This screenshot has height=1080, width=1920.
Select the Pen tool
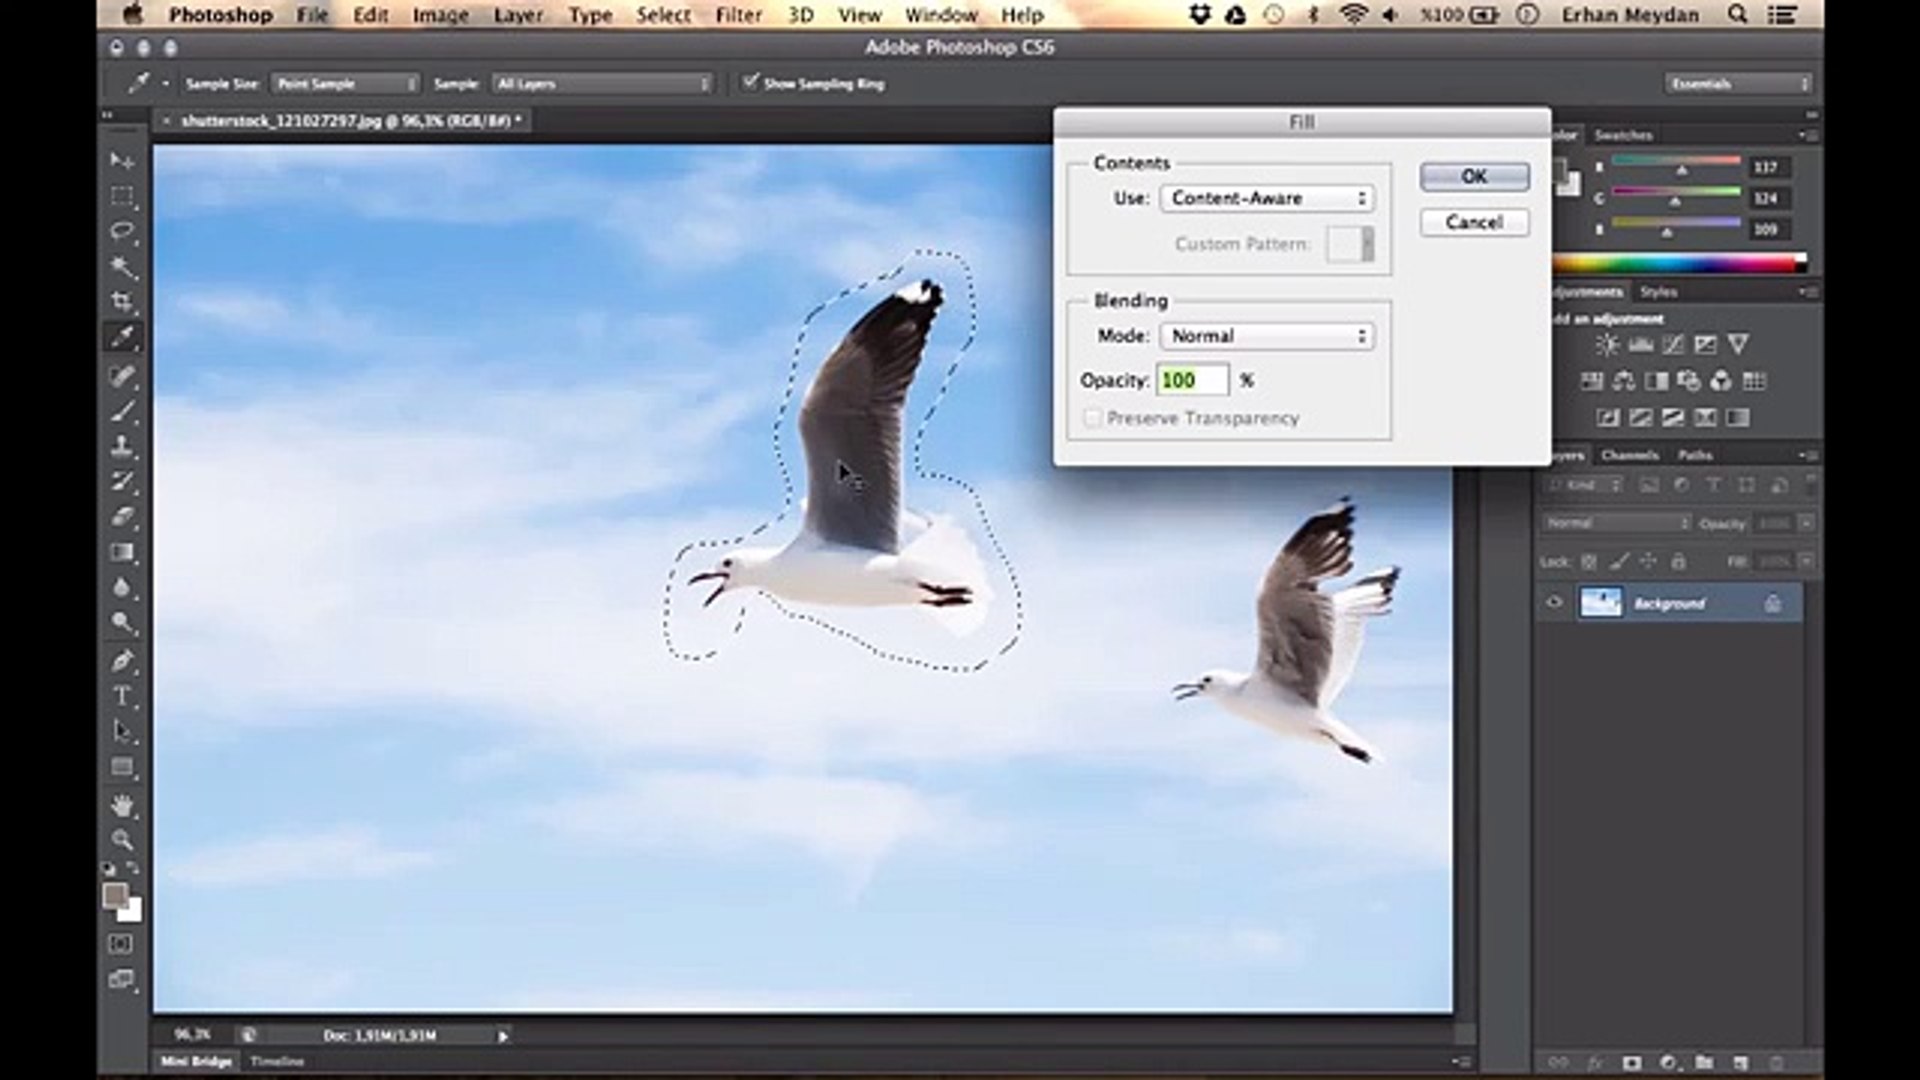(122, 660)
